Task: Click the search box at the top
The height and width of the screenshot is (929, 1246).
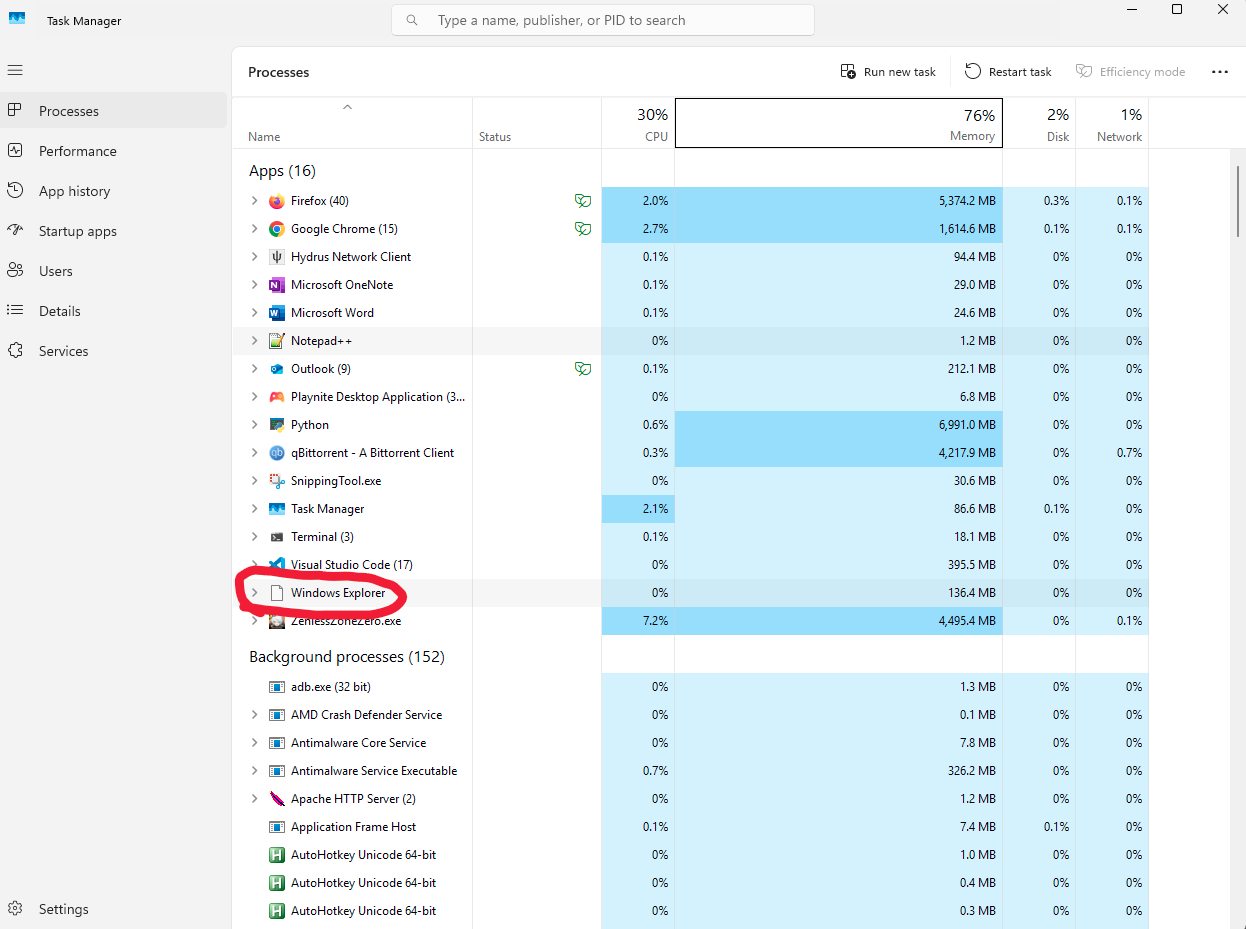Action: click(603, 20)
